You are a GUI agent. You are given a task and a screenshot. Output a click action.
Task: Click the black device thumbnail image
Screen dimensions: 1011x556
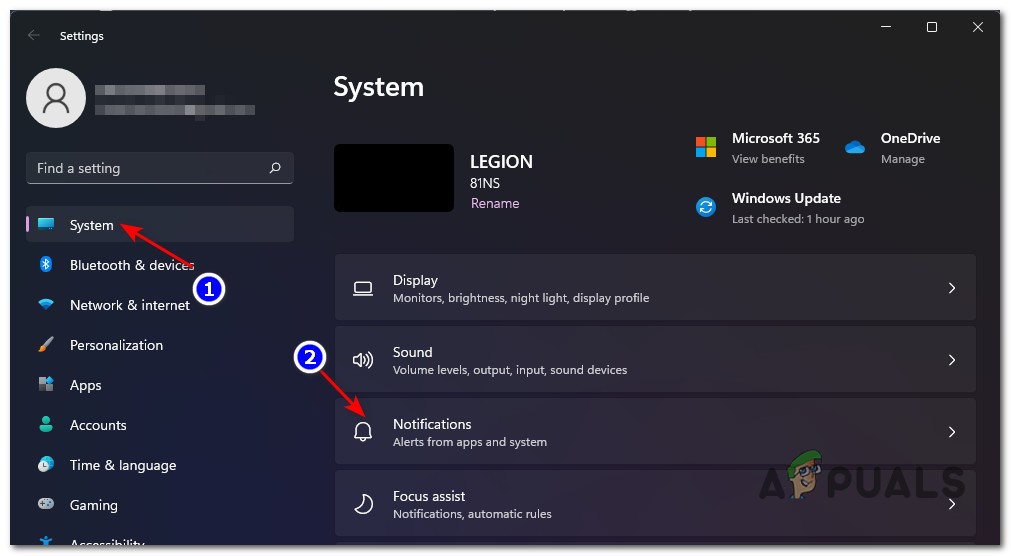394,178
